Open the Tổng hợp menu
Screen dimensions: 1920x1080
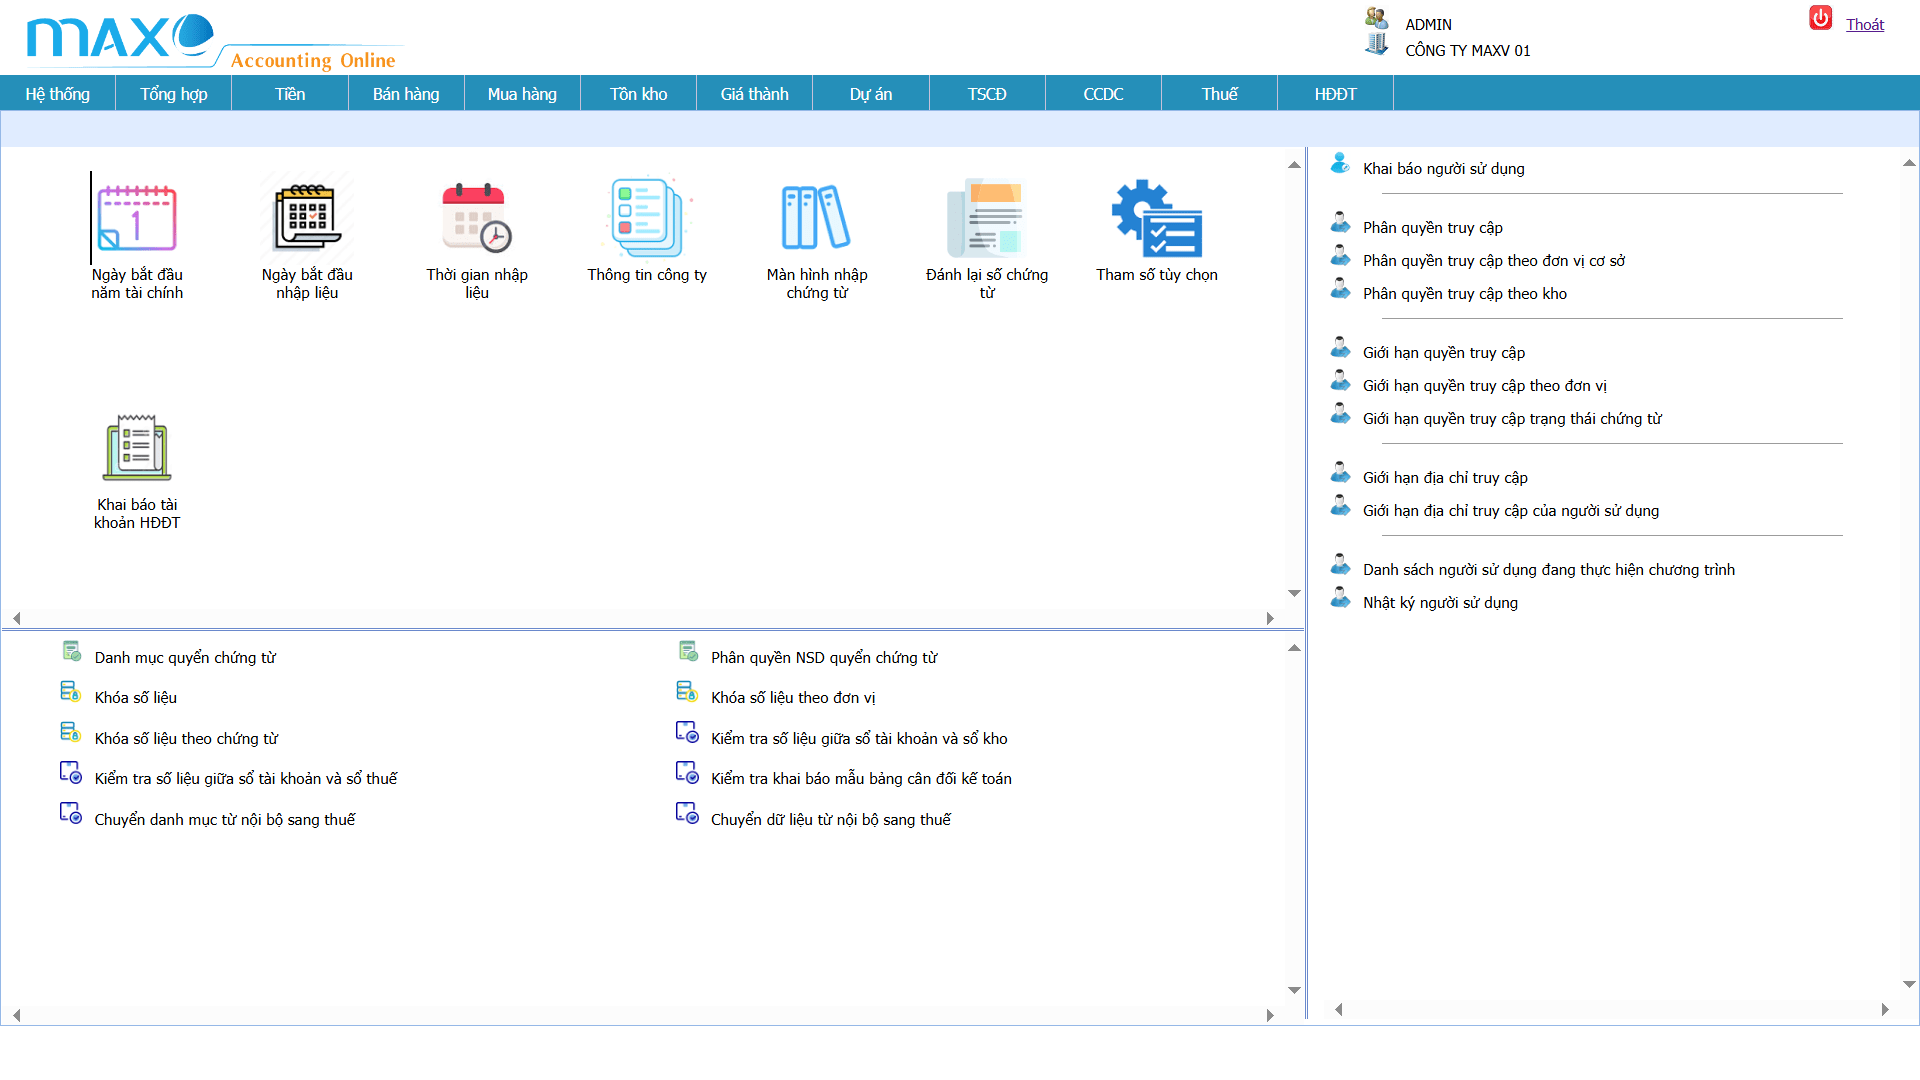click(174, 94)
